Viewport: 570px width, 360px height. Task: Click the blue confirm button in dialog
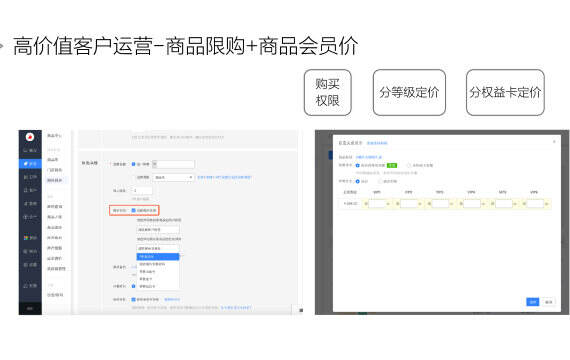(533, 301)
